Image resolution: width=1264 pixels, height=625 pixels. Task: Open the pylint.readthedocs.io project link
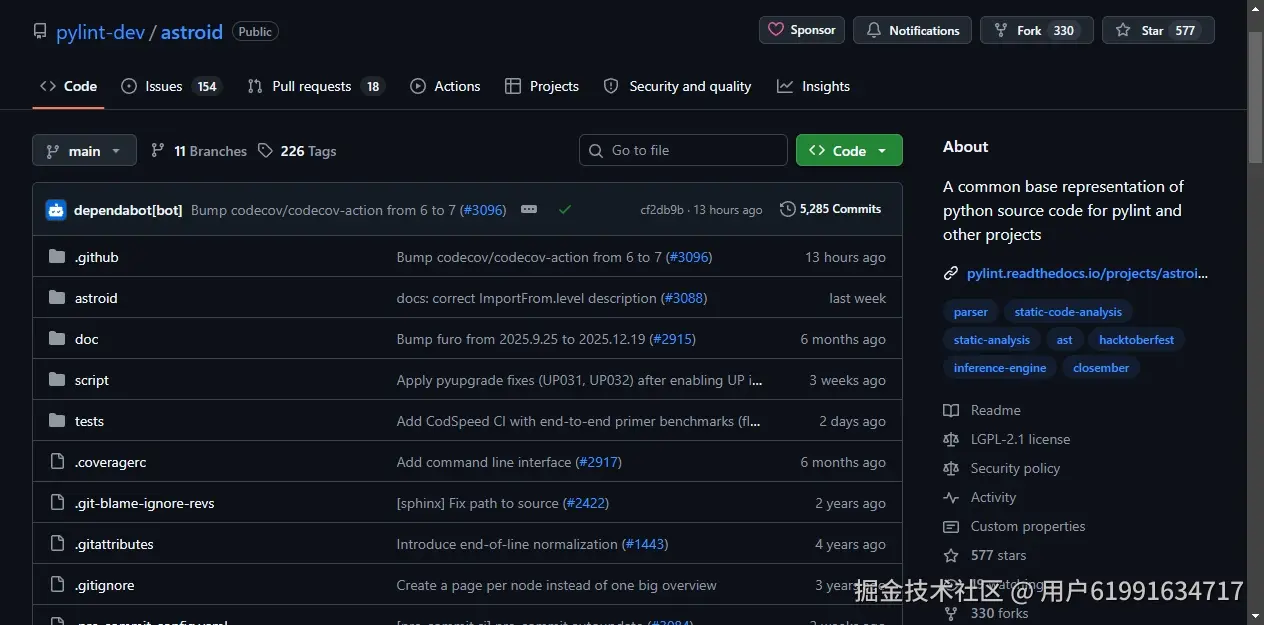[x=1087, y=273]
